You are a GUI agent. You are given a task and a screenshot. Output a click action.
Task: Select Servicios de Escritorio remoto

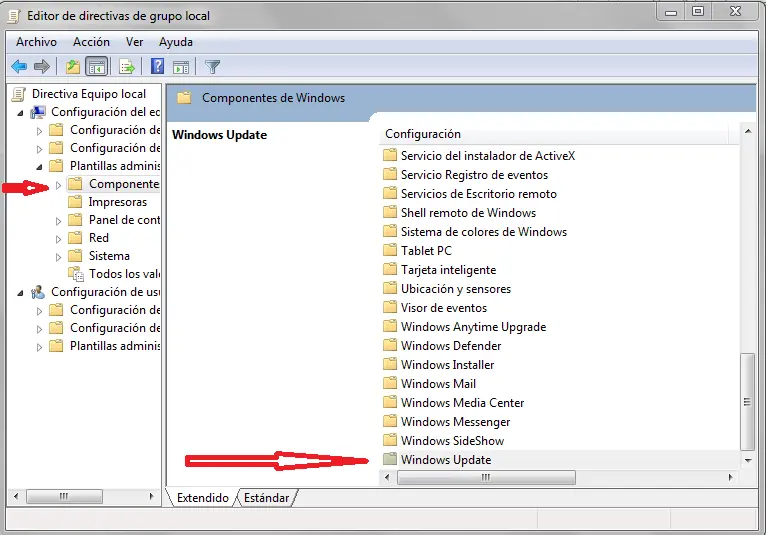coord(479,193)
